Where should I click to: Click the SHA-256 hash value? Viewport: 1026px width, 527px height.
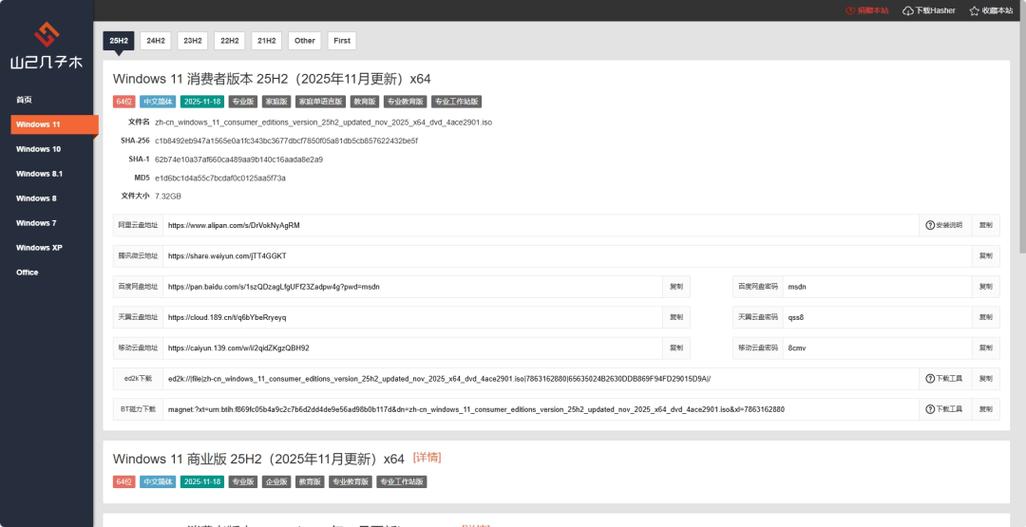pos(286,141)
